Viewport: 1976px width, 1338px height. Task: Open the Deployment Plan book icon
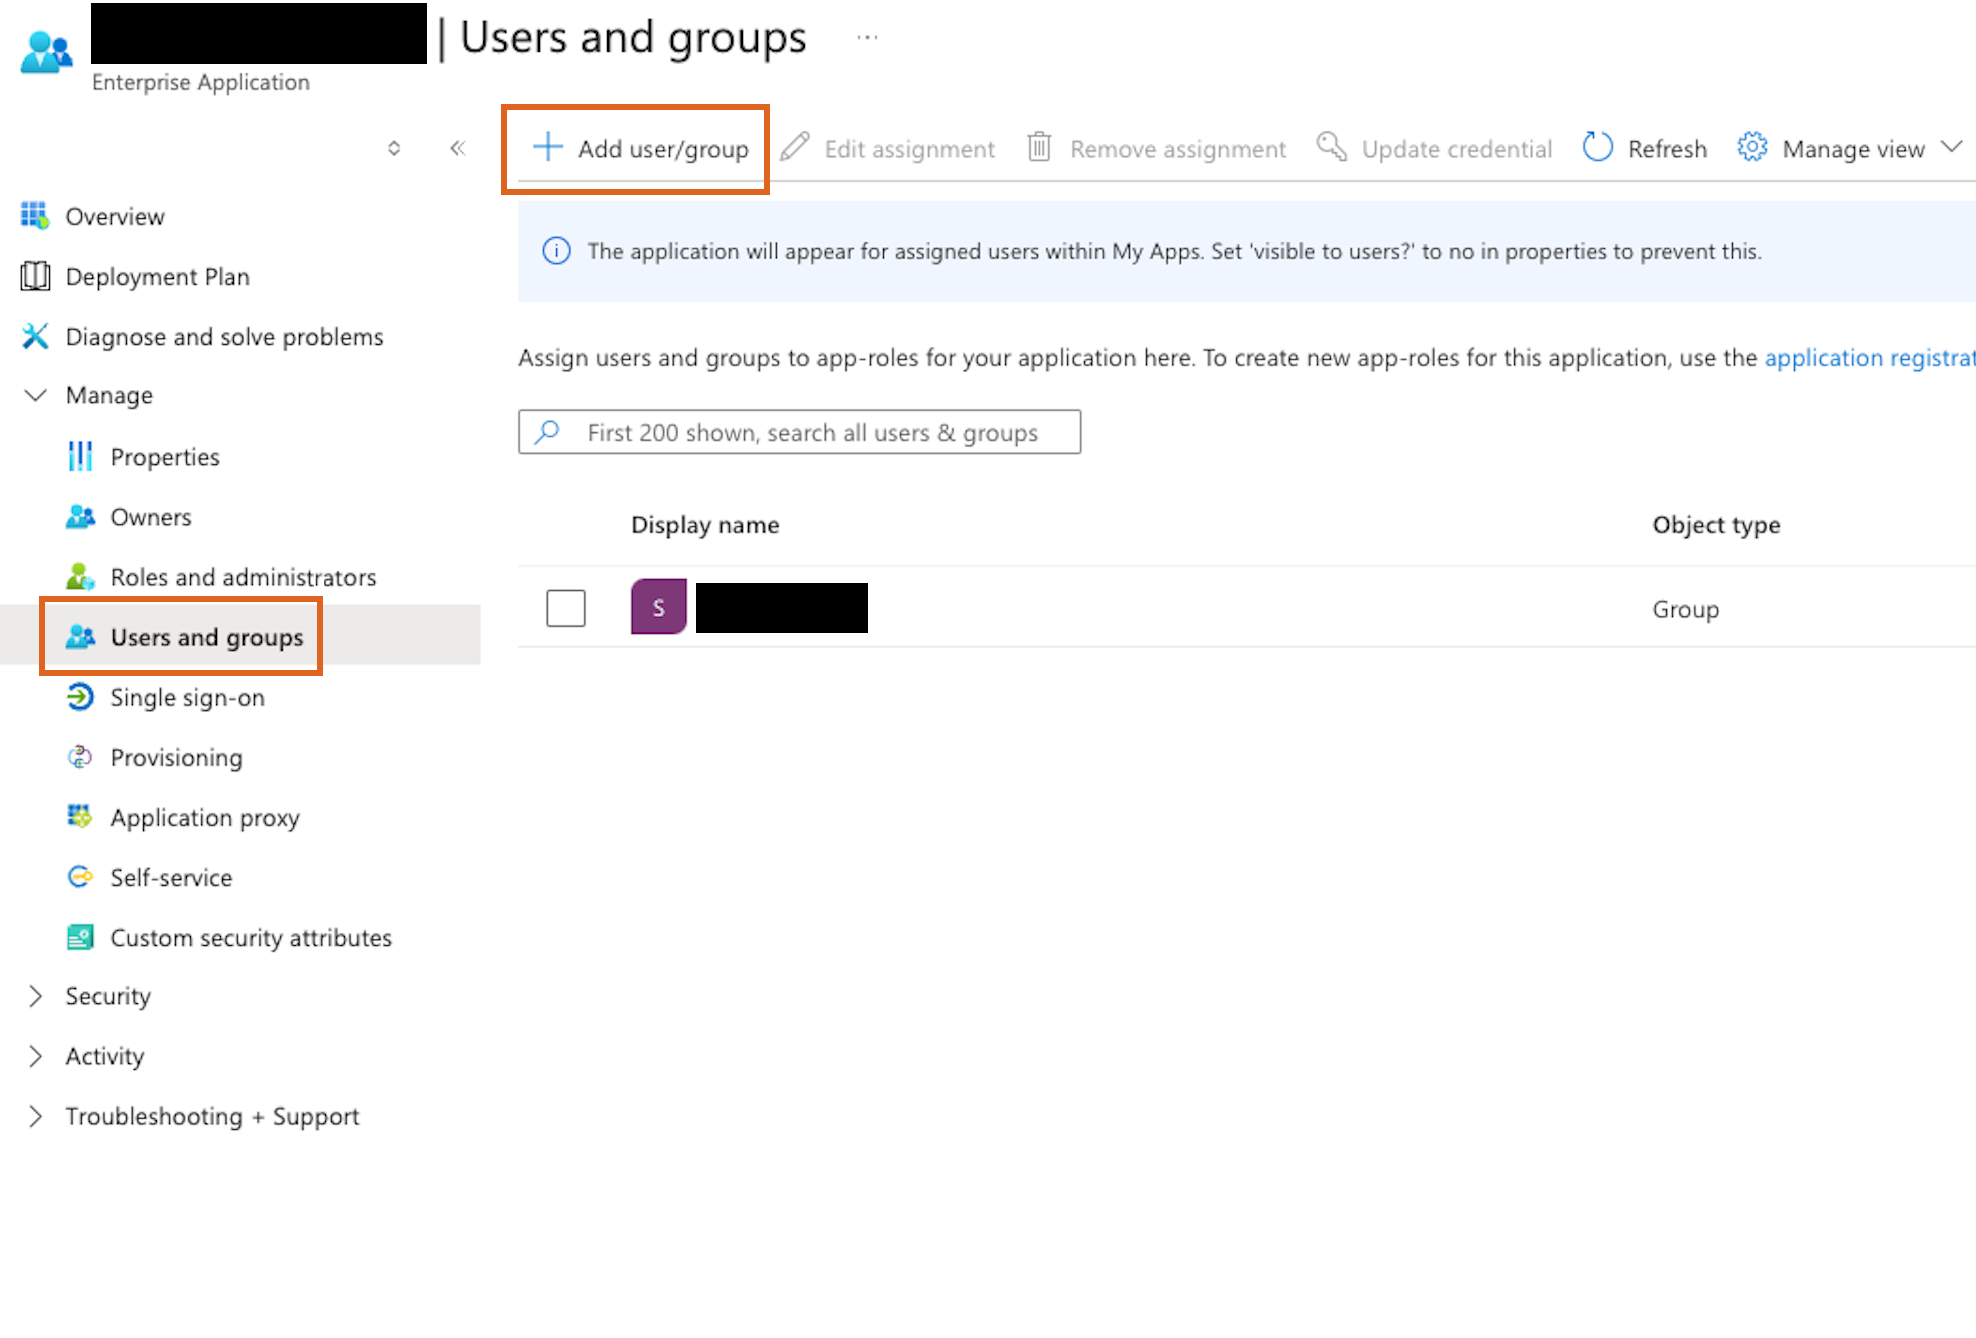click(x=35, y=276)
